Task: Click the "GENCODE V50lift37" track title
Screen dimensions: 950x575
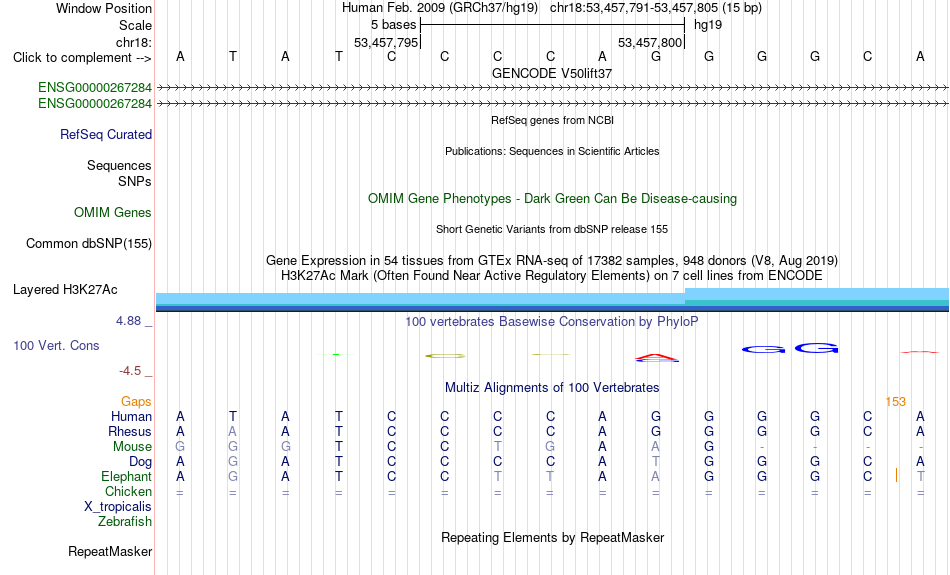Action: click(552, 73)
